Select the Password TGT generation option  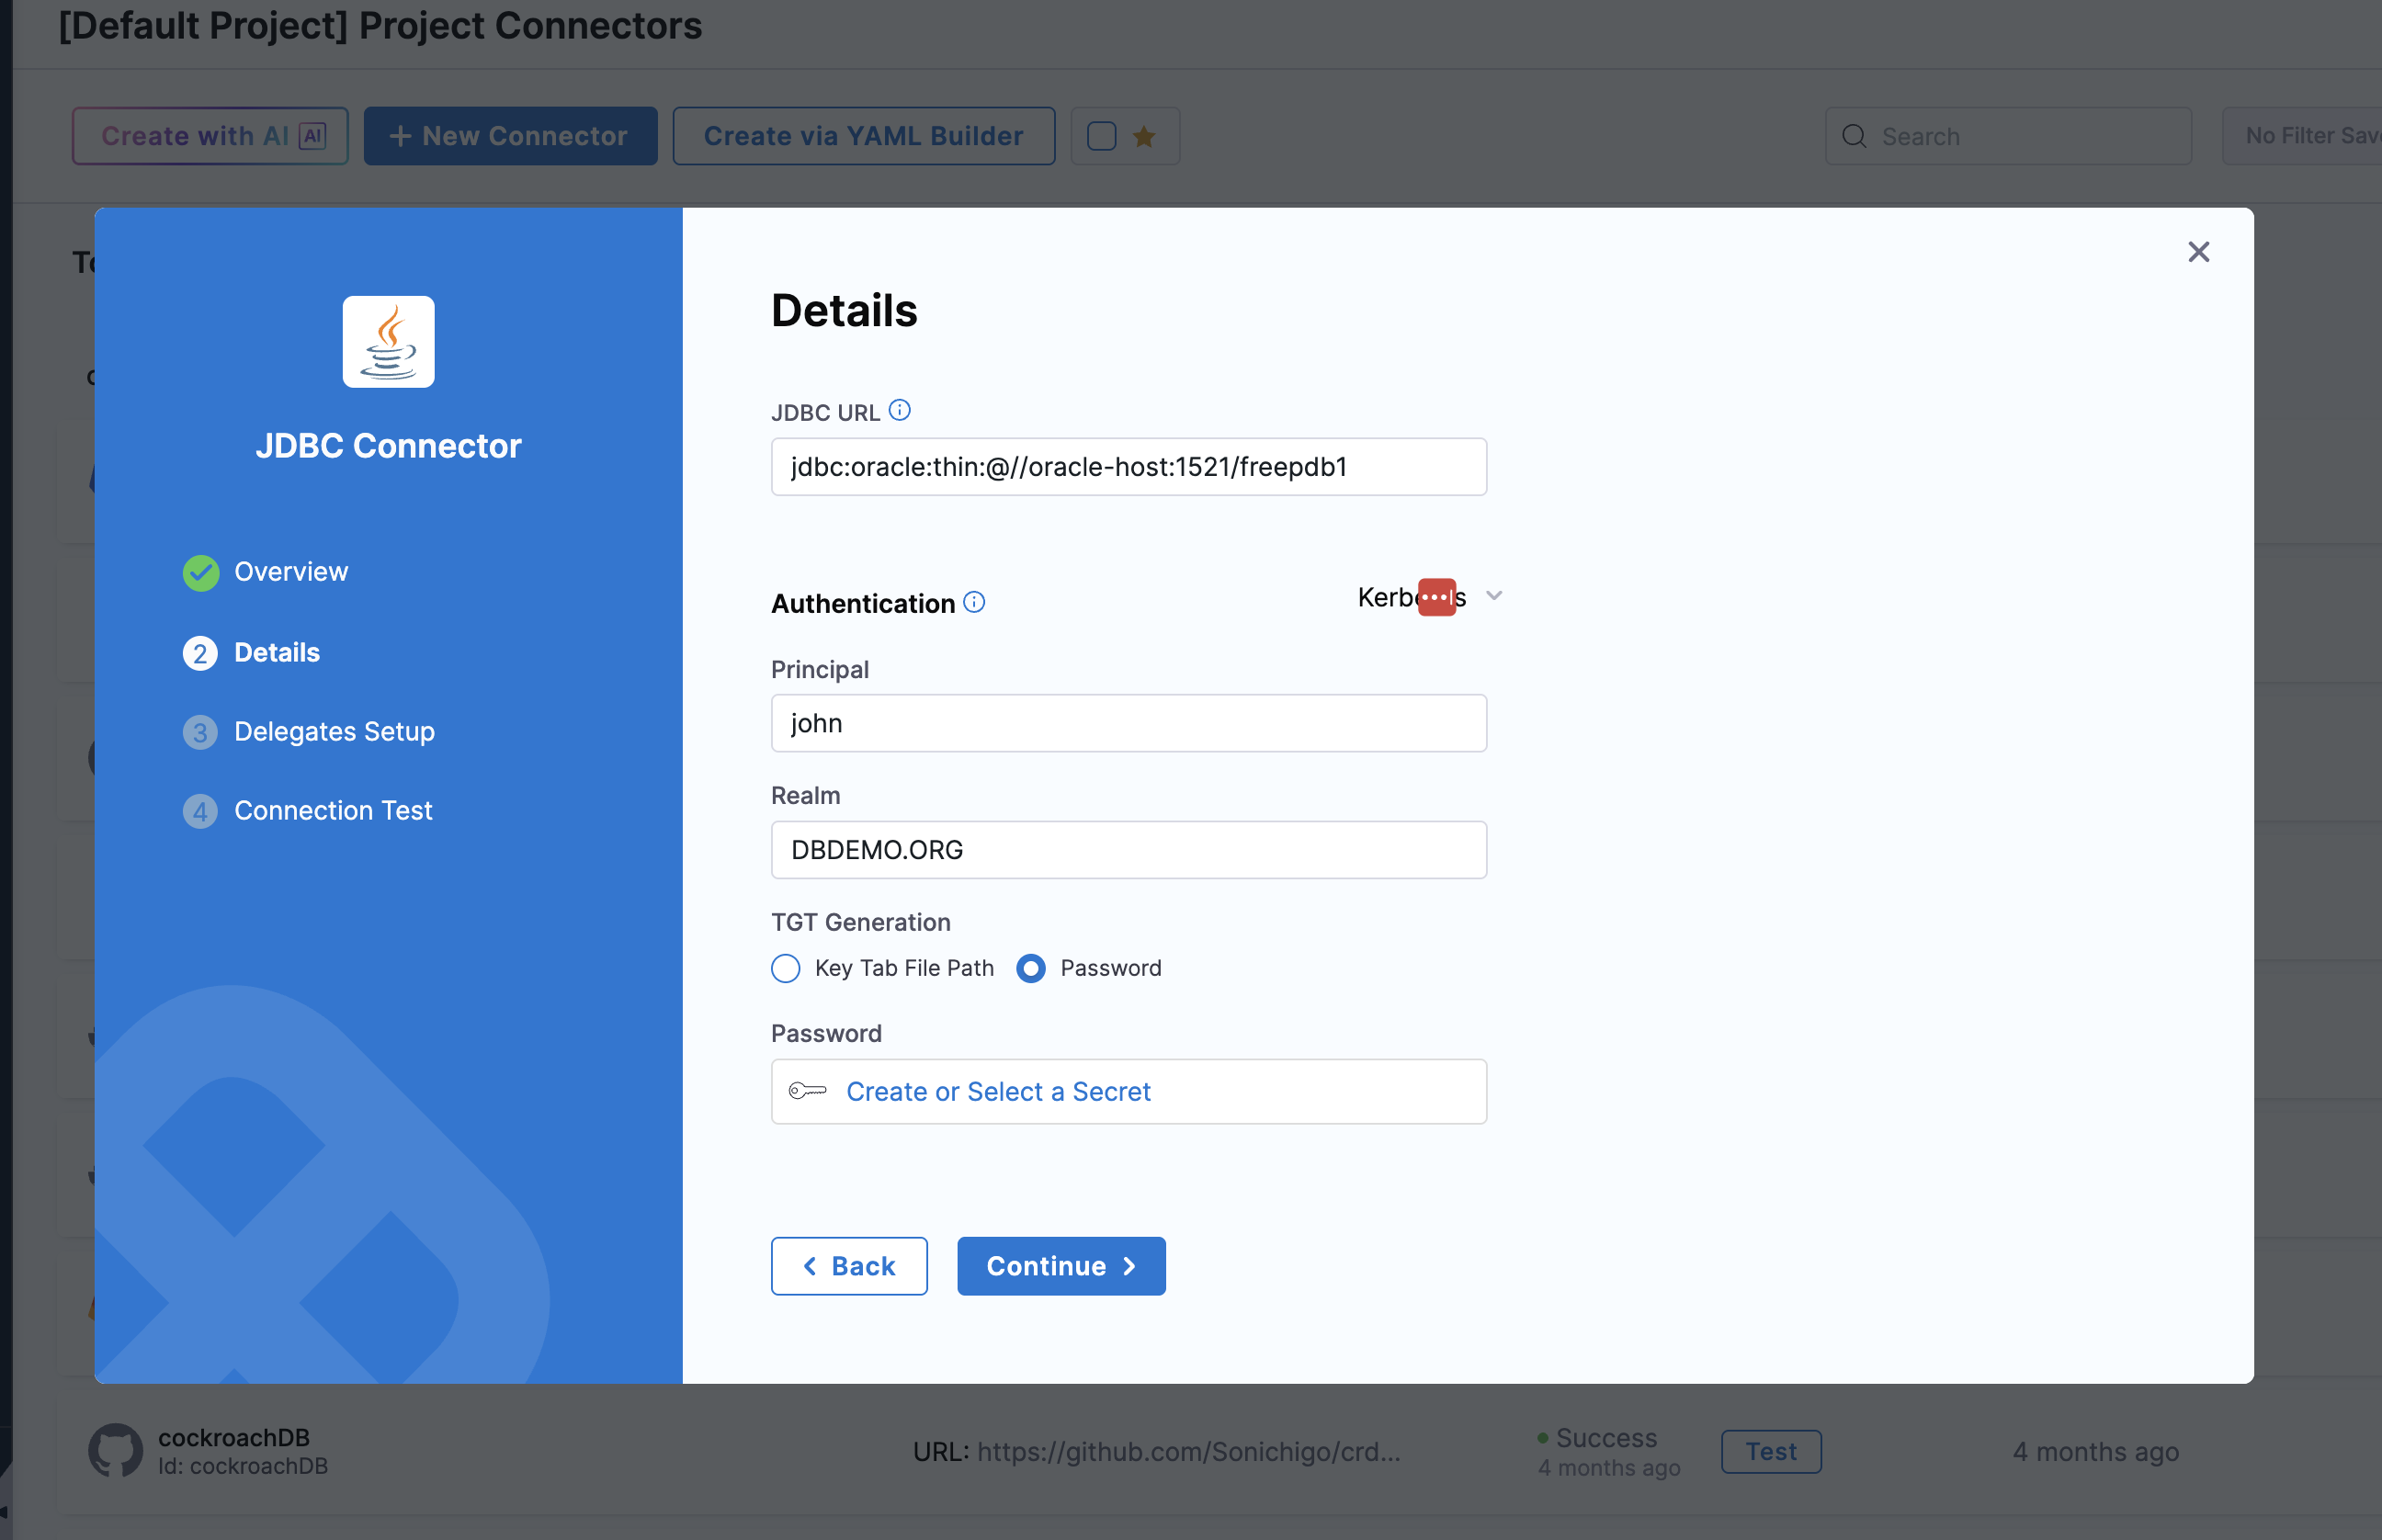pyautogui.click(x=1031, y=968)
